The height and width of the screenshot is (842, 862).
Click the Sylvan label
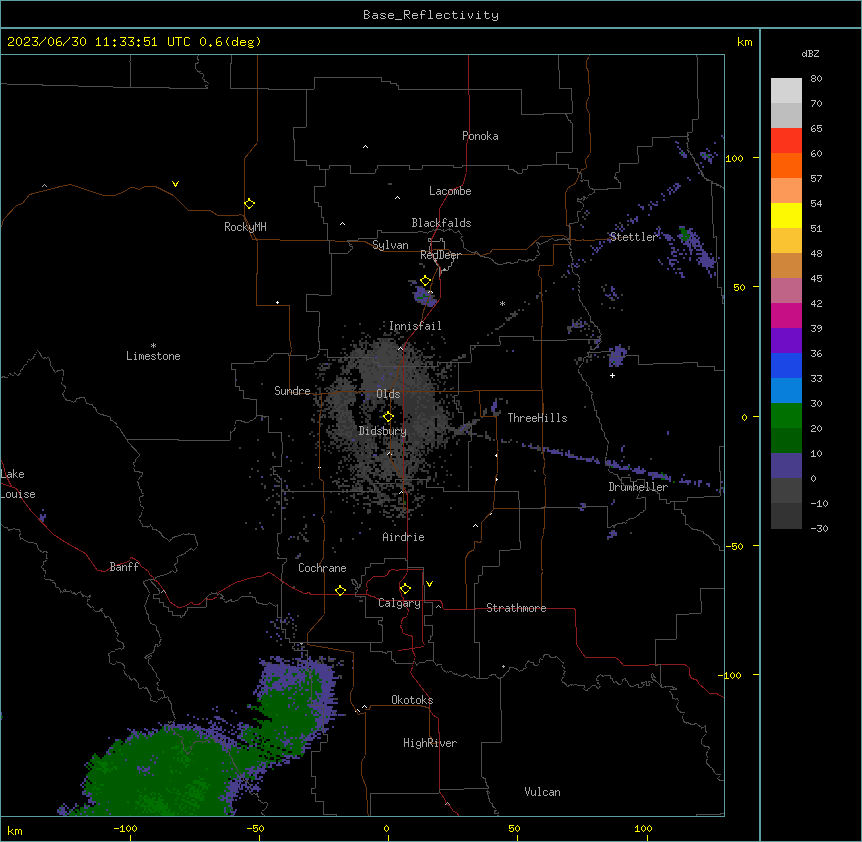tap(390, 245)
